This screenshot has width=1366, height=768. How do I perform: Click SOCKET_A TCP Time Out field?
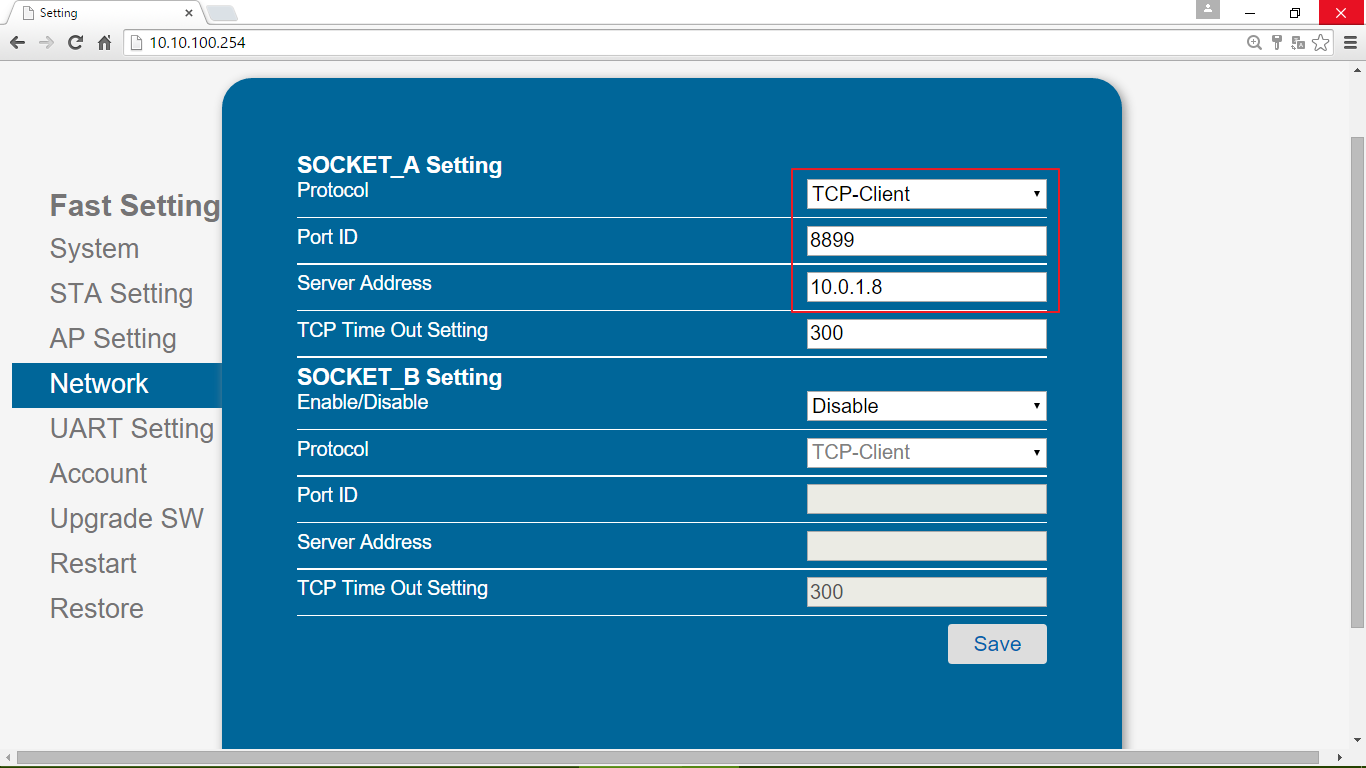coord(927,333)
